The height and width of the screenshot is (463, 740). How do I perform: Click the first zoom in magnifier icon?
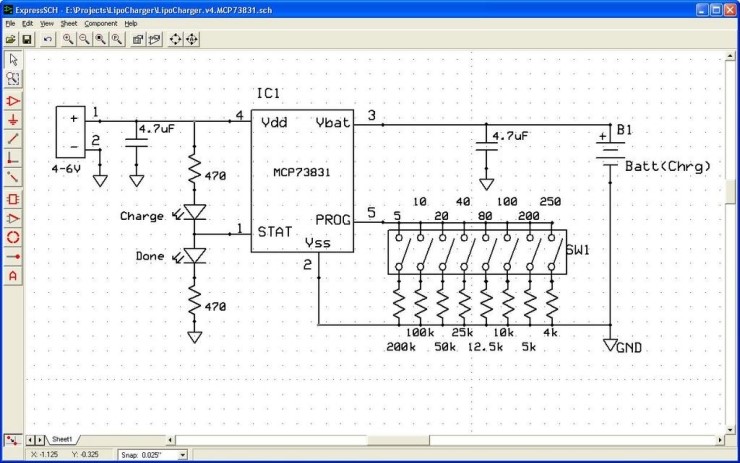point(68,39)
